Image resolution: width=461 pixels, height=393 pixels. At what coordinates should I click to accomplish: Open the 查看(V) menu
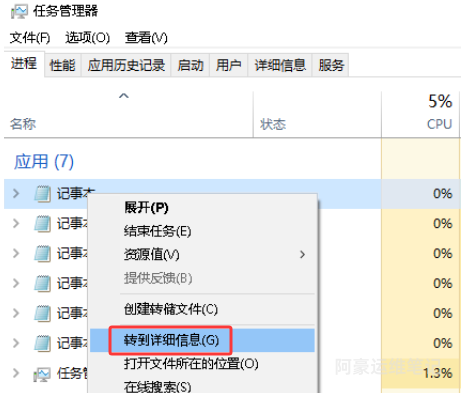pyautogui.click(x=146, y=37)
